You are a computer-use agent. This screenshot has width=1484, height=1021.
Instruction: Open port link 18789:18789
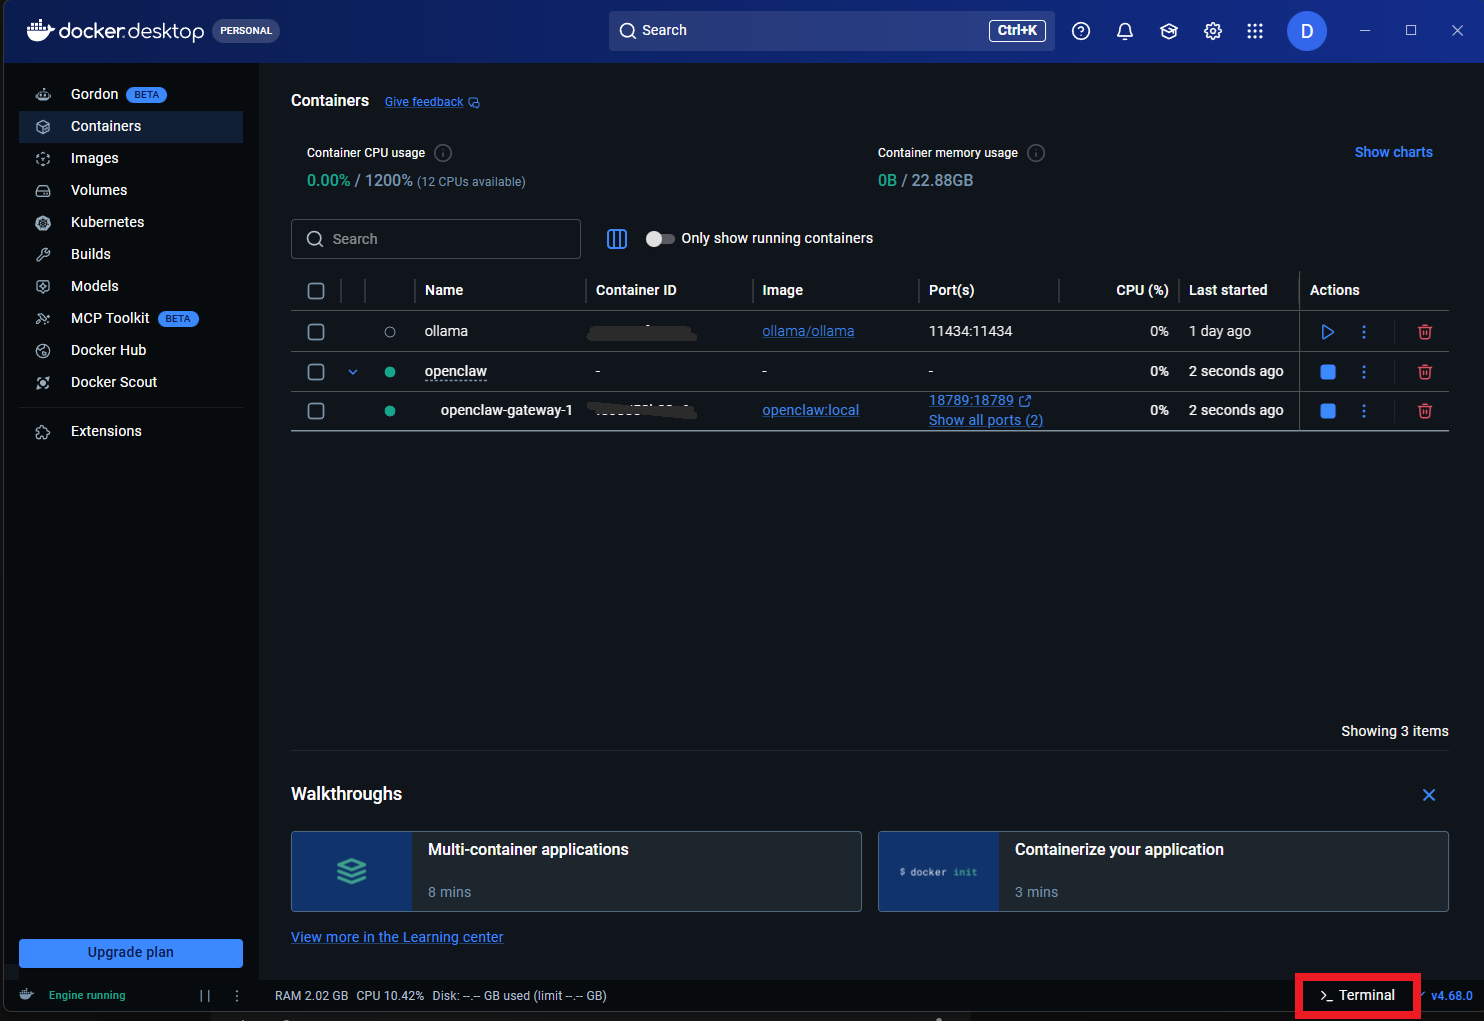(971, 401)
